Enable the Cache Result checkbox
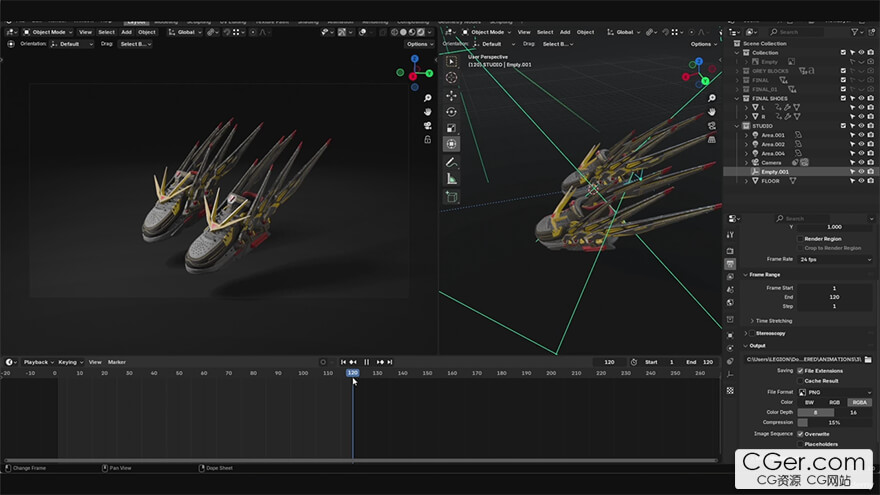 [800, 381]
